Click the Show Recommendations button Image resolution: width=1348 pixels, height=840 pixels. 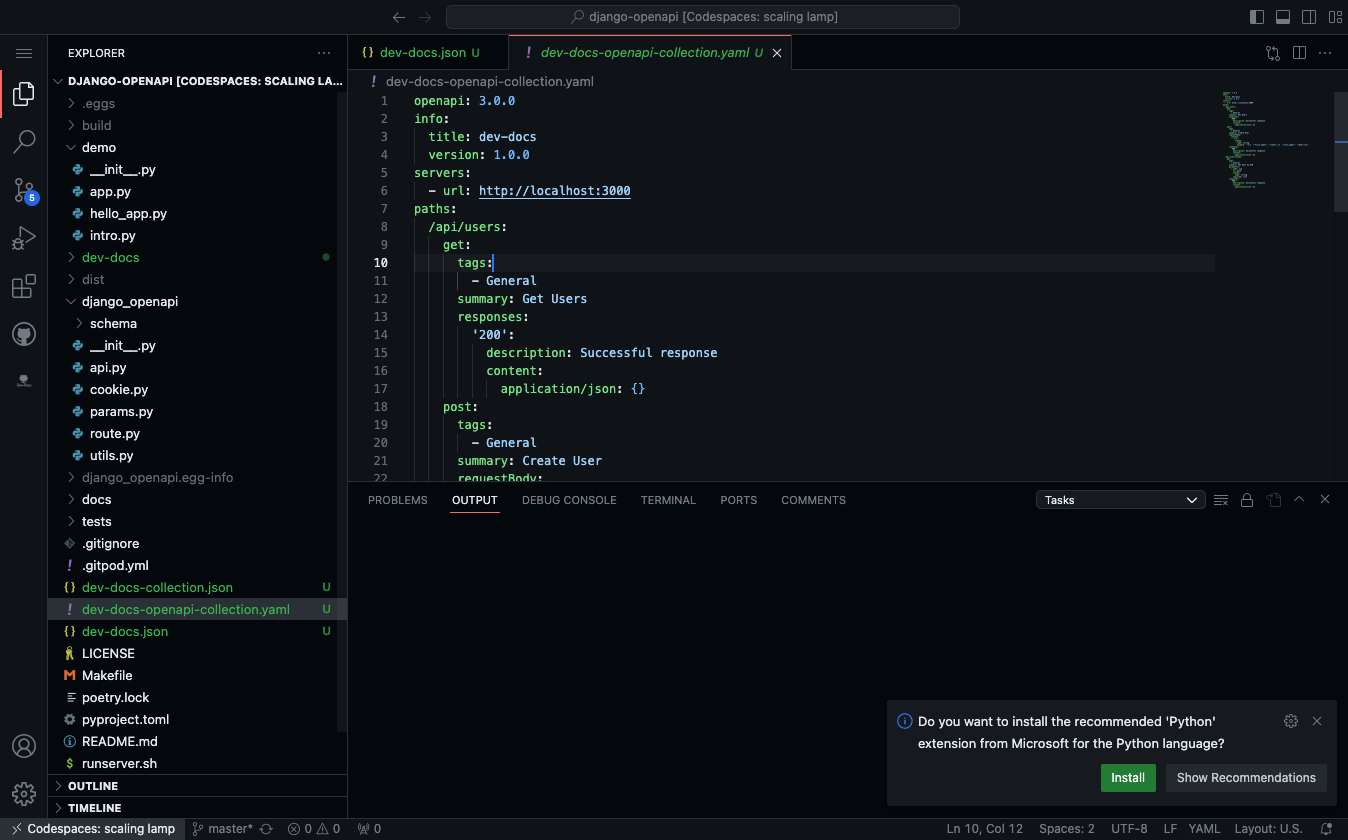1246,778
